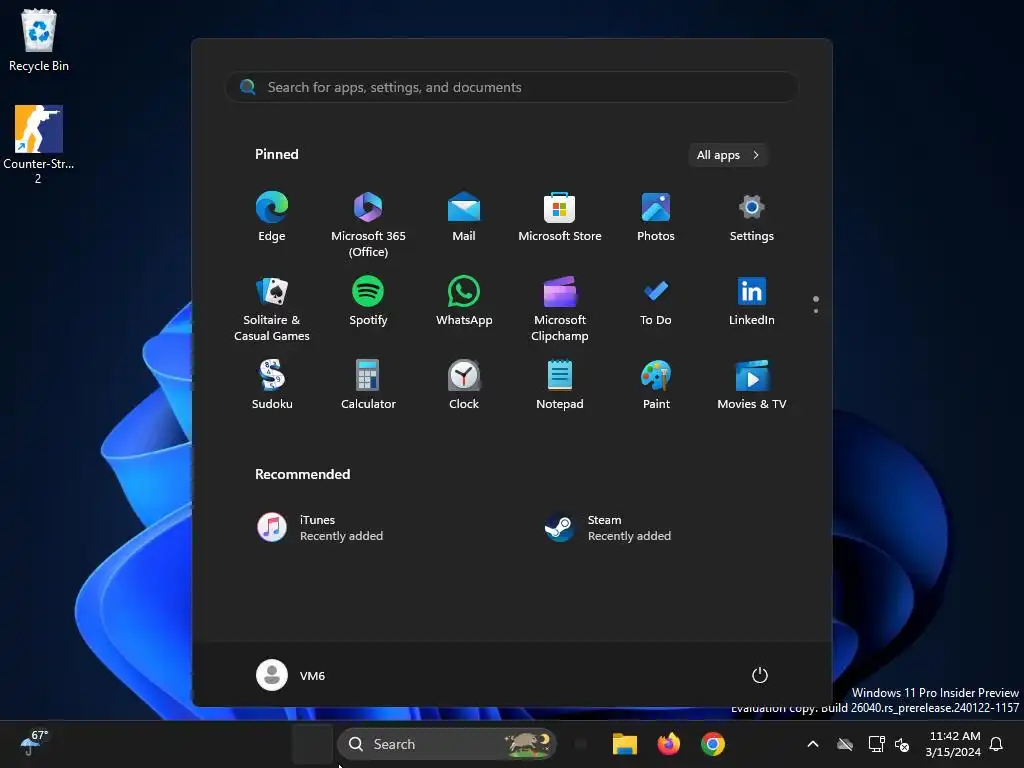1024x768 pixels.
Task: Click the power button in Start menu
Action: [x=760, y=675]
